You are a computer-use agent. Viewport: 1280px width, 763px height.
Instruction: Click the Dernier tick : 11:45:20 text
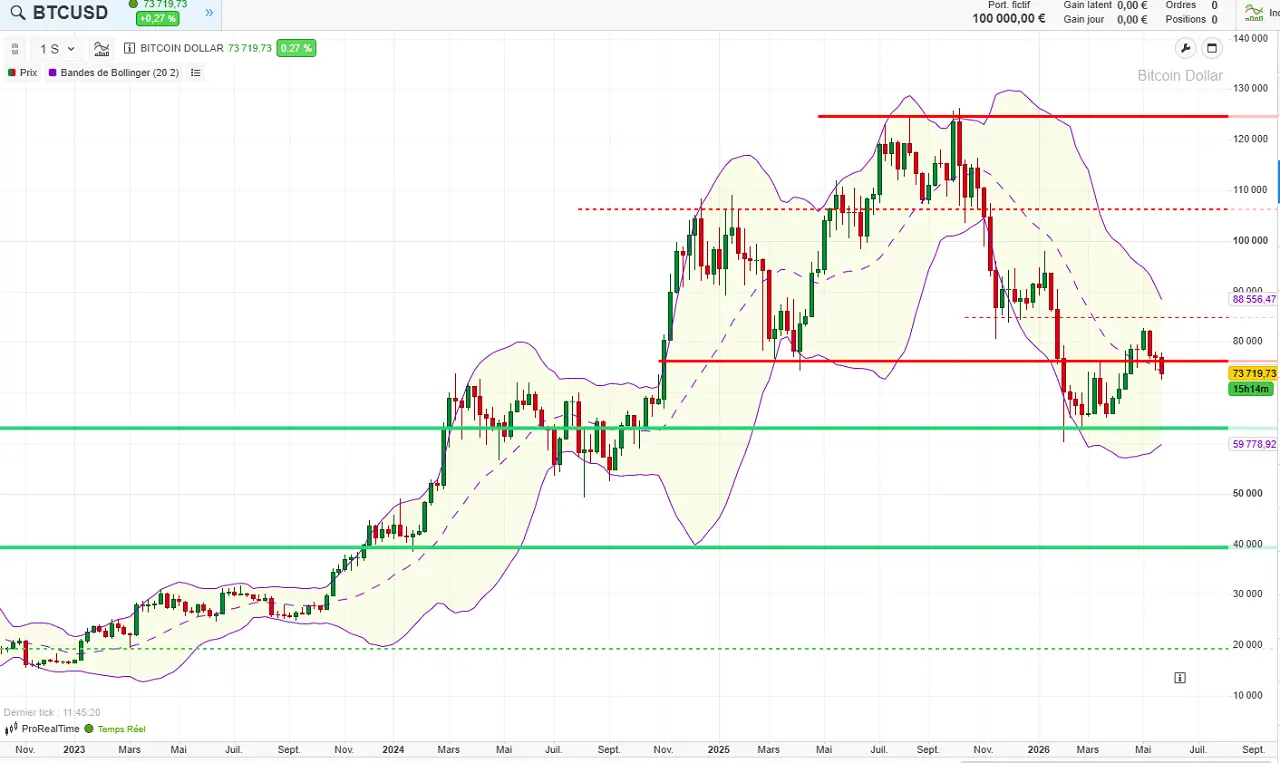52,713
